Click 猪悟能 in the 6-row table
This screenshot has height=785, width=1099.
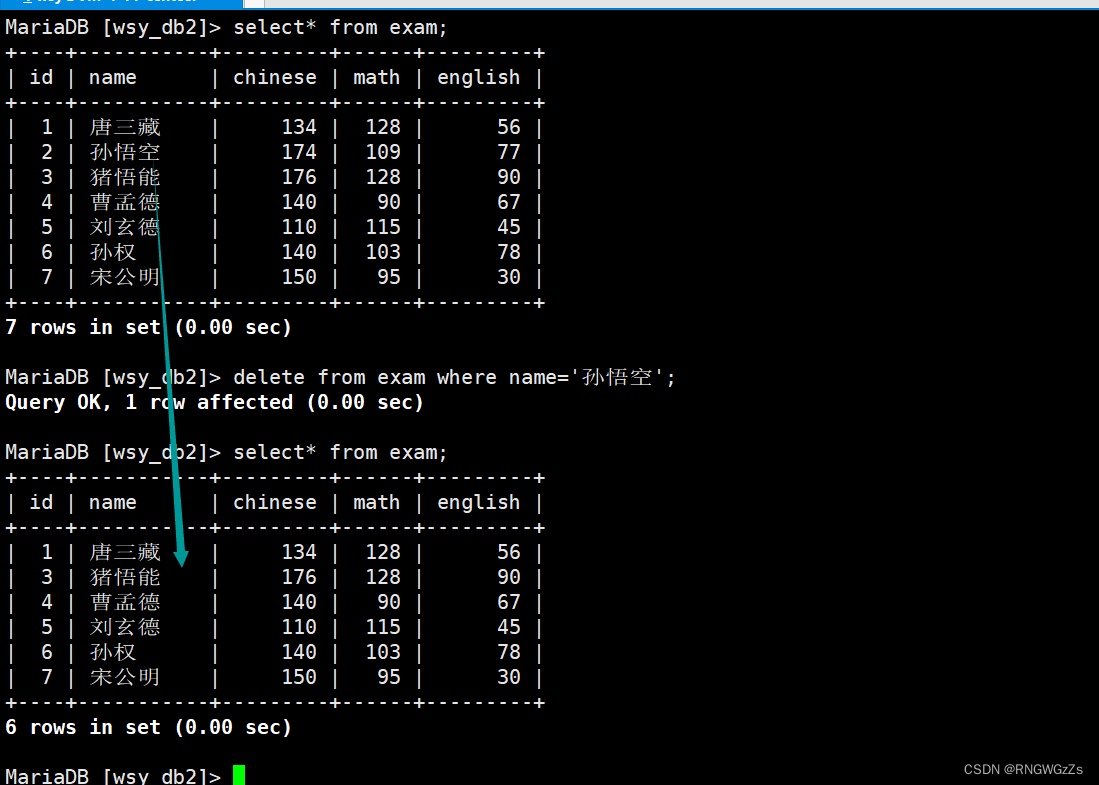[125, 577]
